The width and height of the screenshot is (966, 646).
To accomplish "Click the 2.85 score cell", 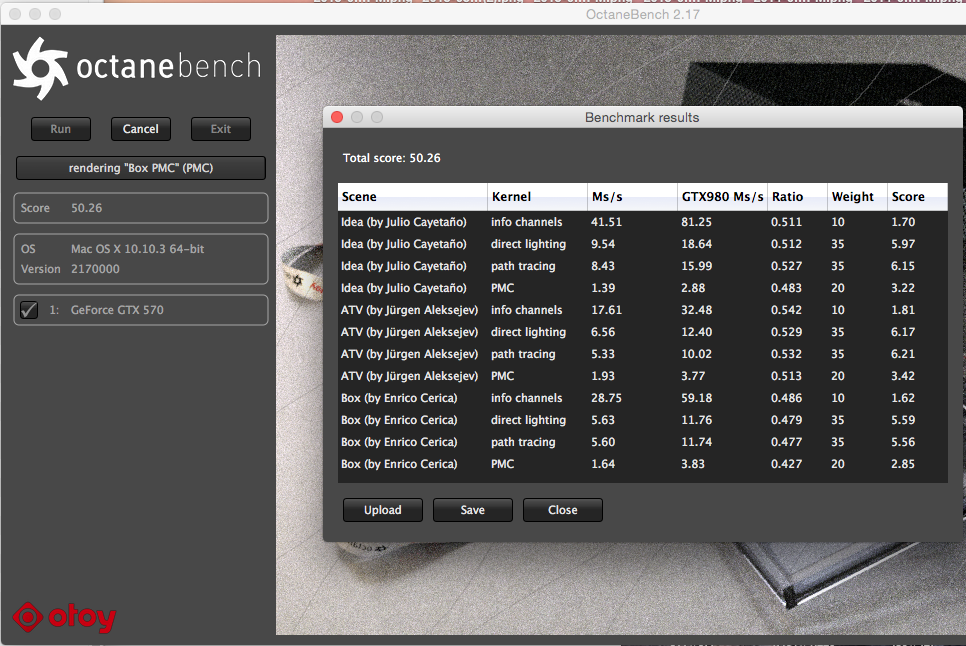I will tap(903, 464).
